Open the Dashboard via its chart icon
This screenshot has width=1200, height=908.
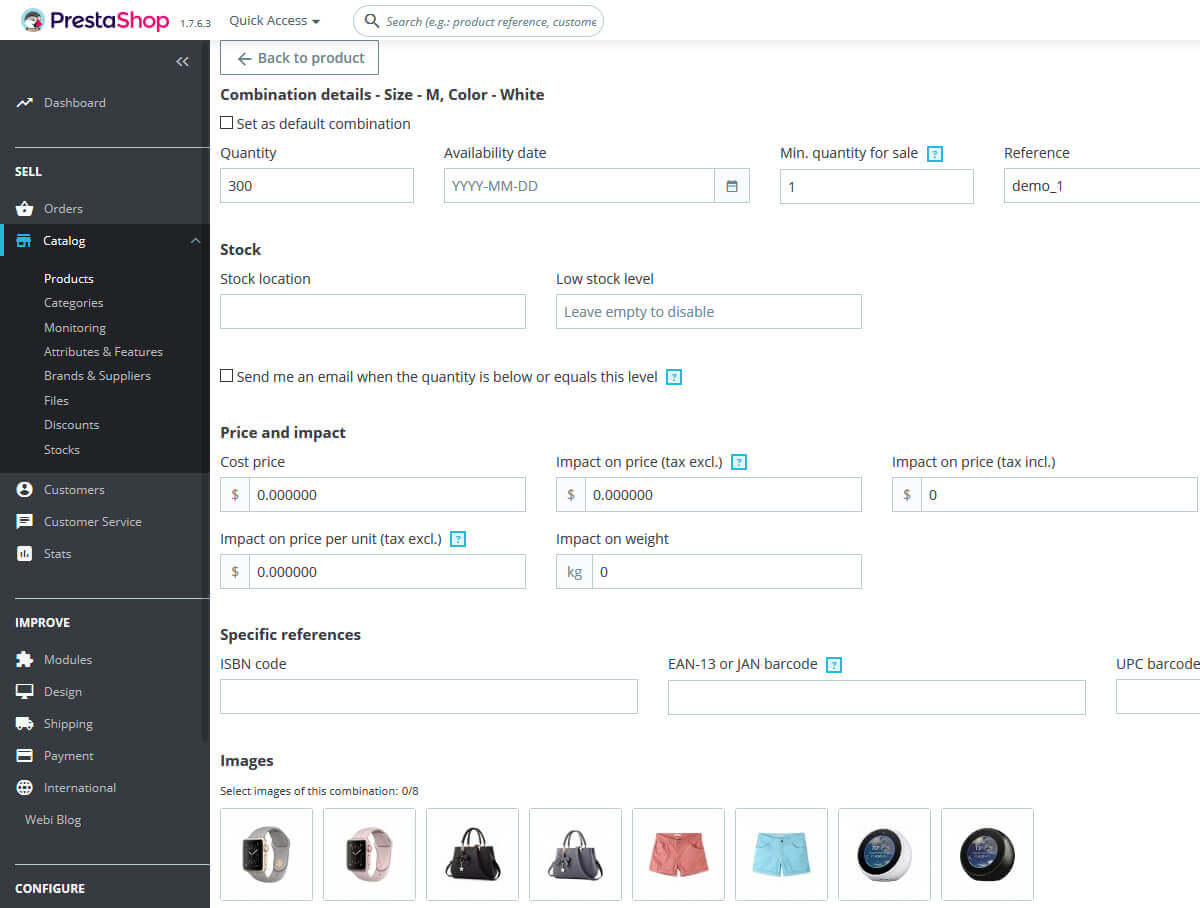click(x=24, y=102)
